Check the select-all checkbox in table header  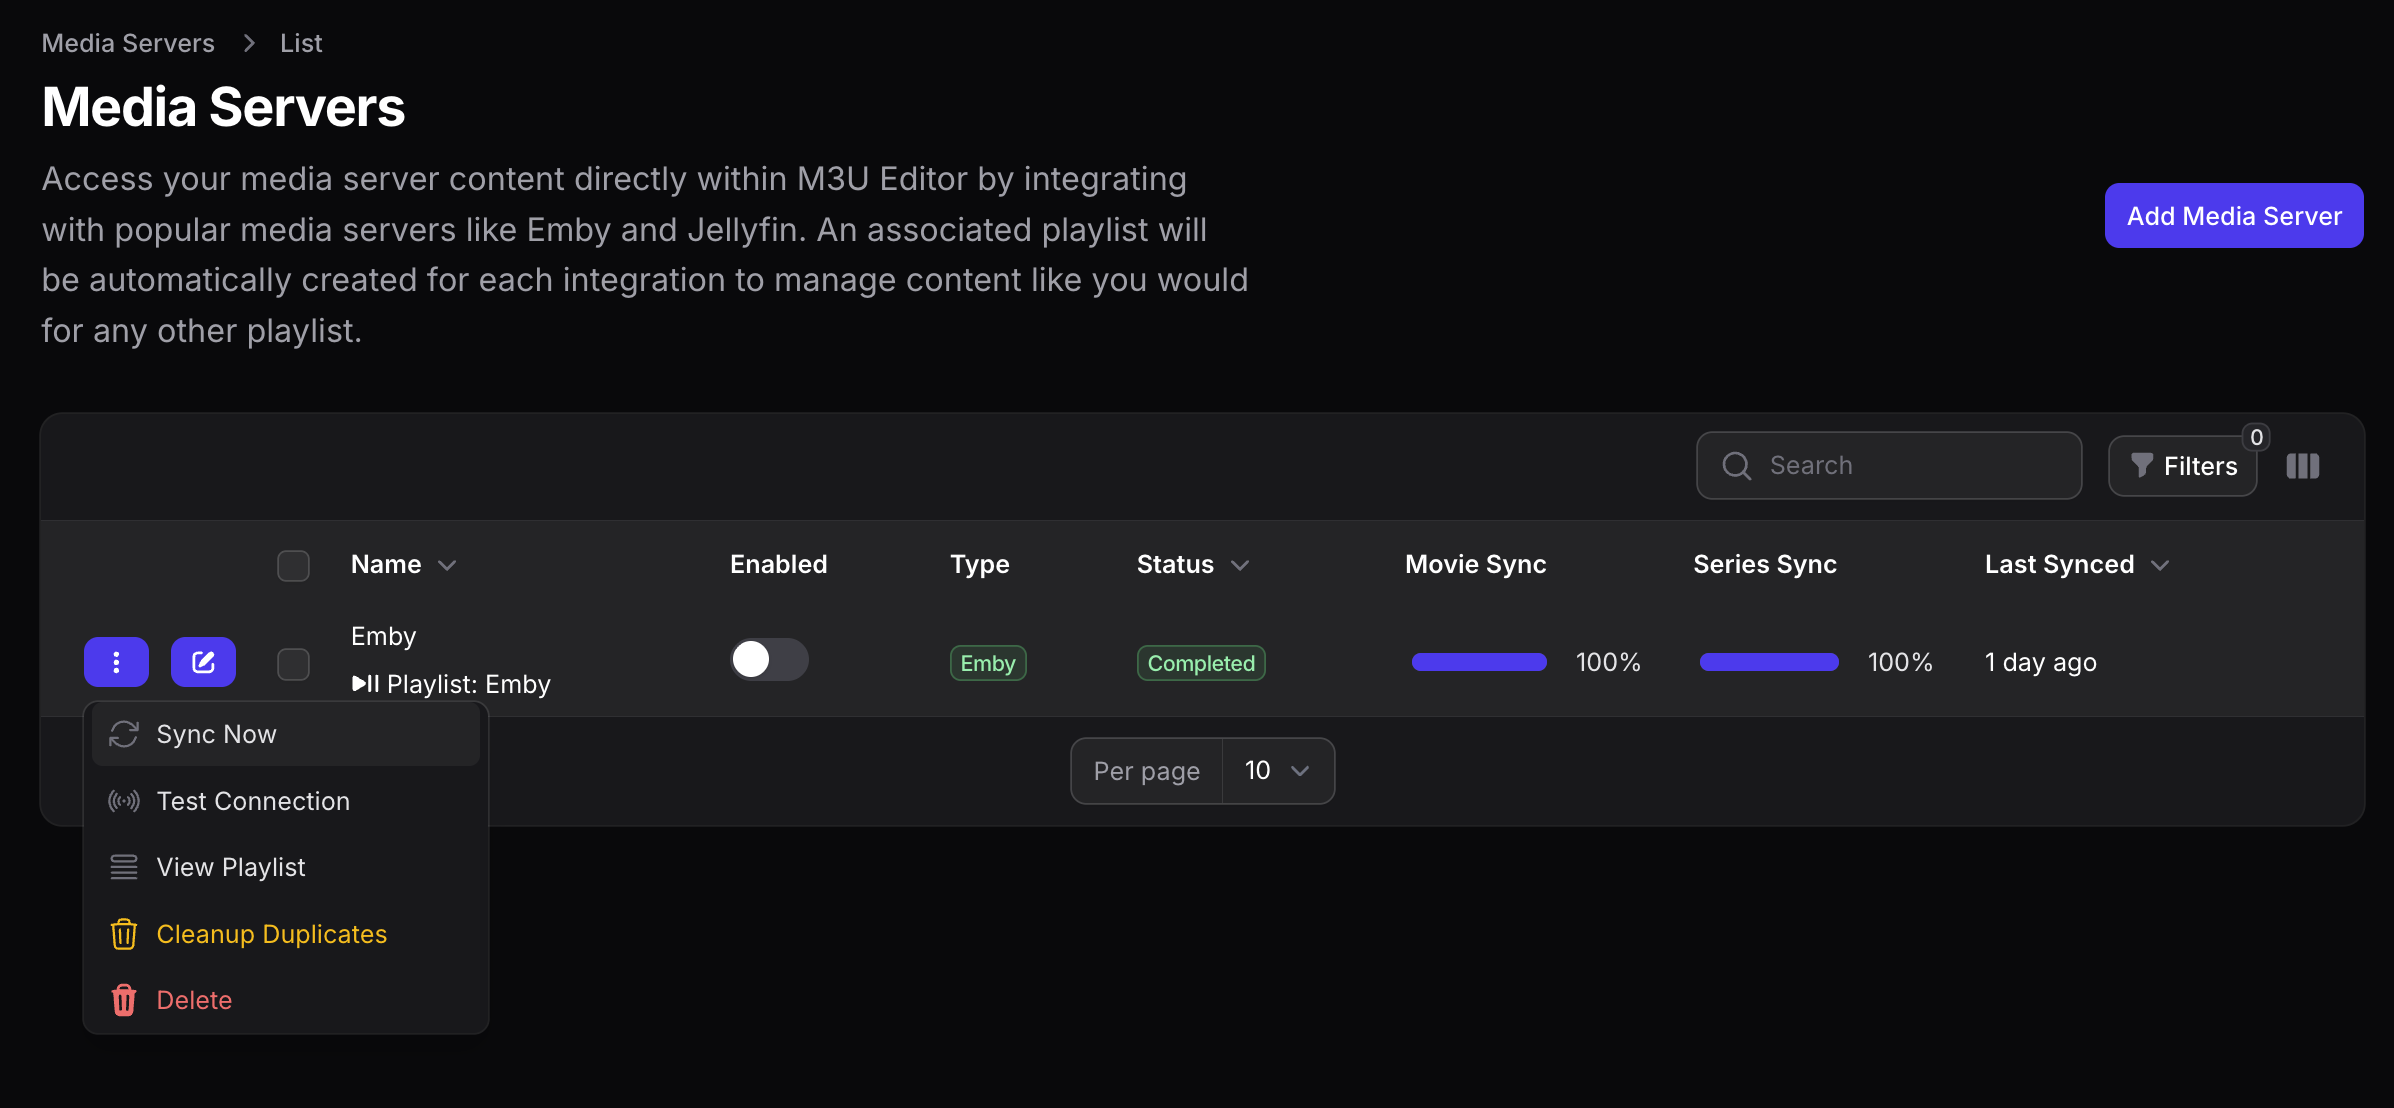293,565
